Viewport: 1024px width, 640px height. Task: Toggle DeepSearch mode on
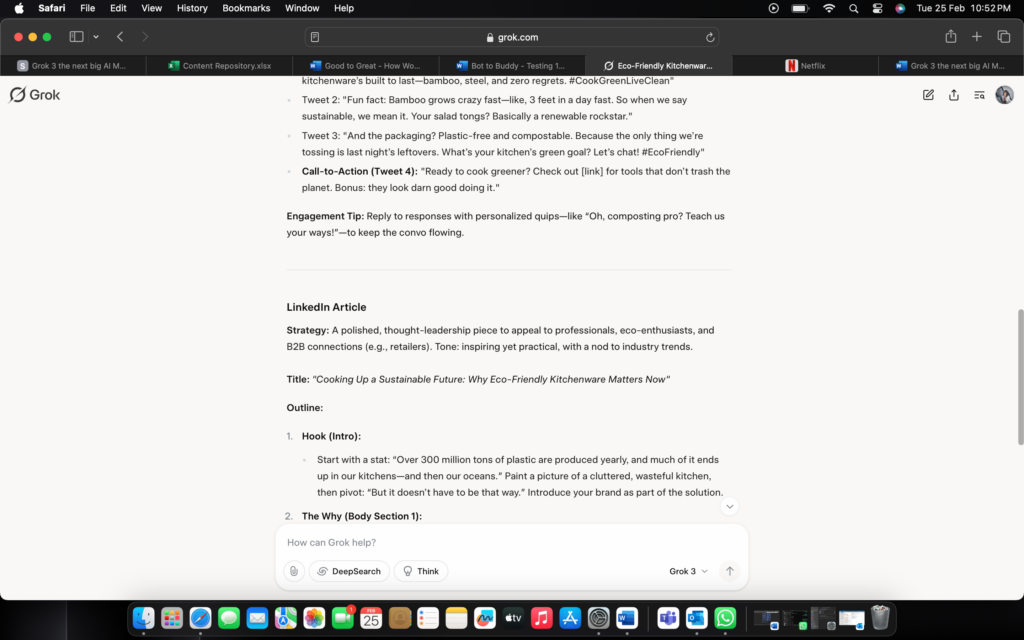click(x=349, y=571)
